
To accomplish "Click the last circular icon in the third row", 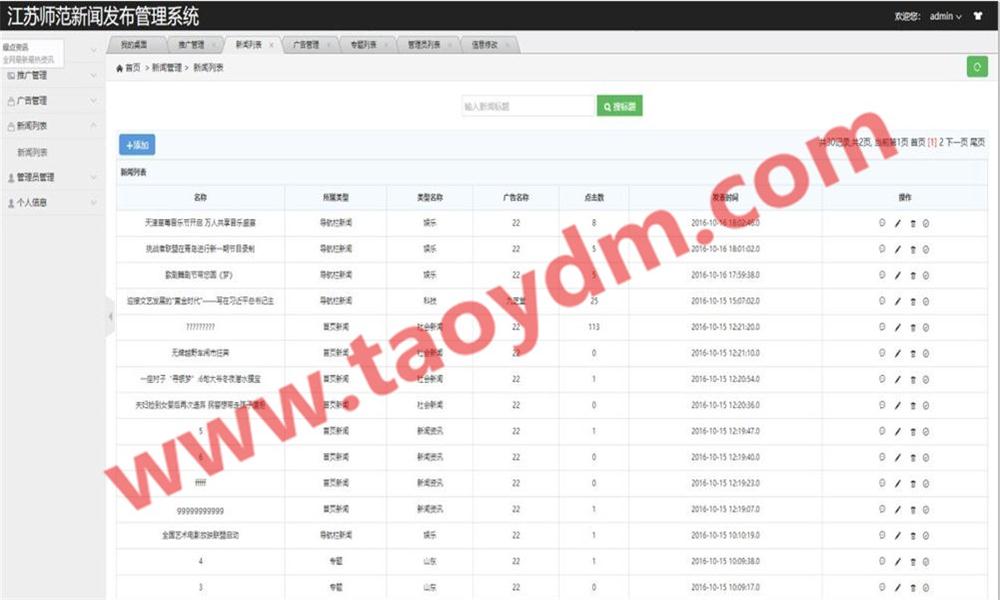I will [926, 275].
